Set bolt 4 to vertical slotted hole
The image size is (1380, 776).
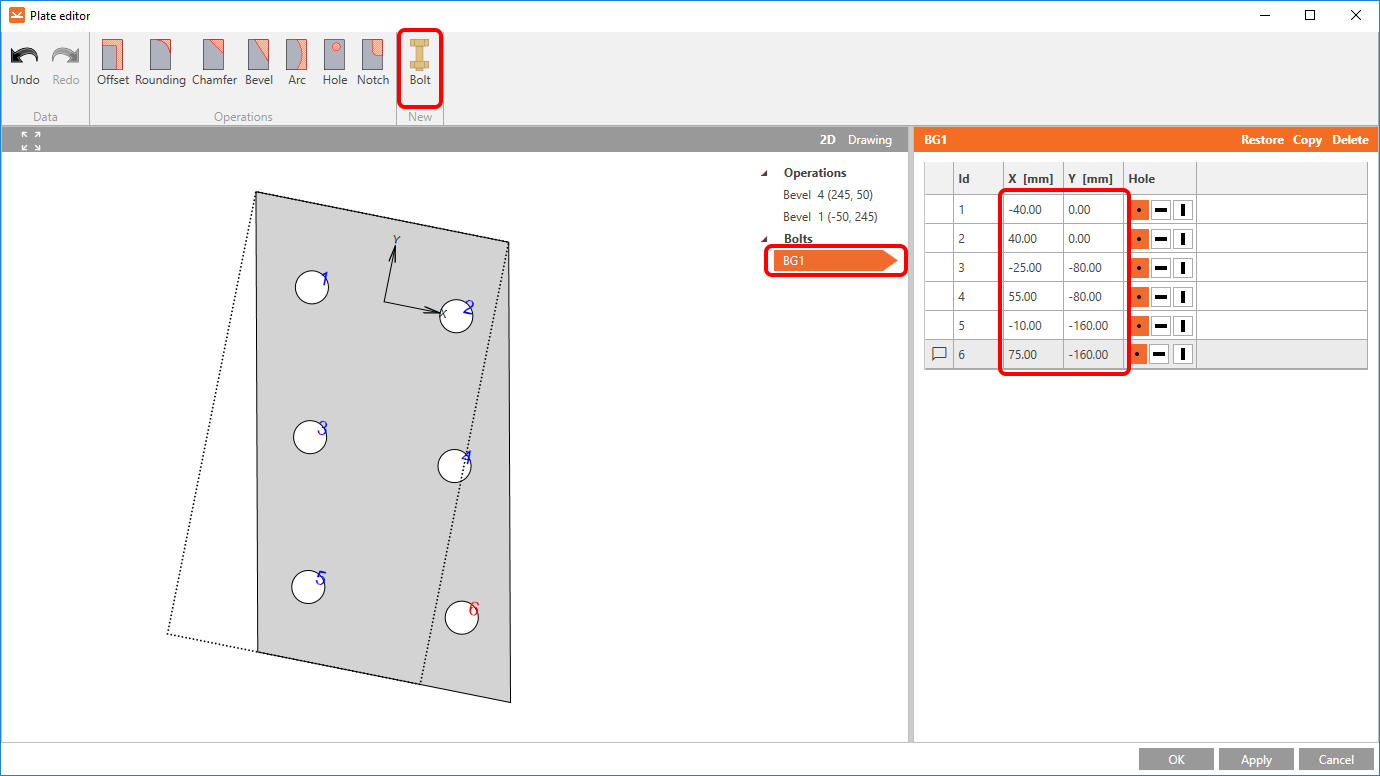(x=1183, y=297)
